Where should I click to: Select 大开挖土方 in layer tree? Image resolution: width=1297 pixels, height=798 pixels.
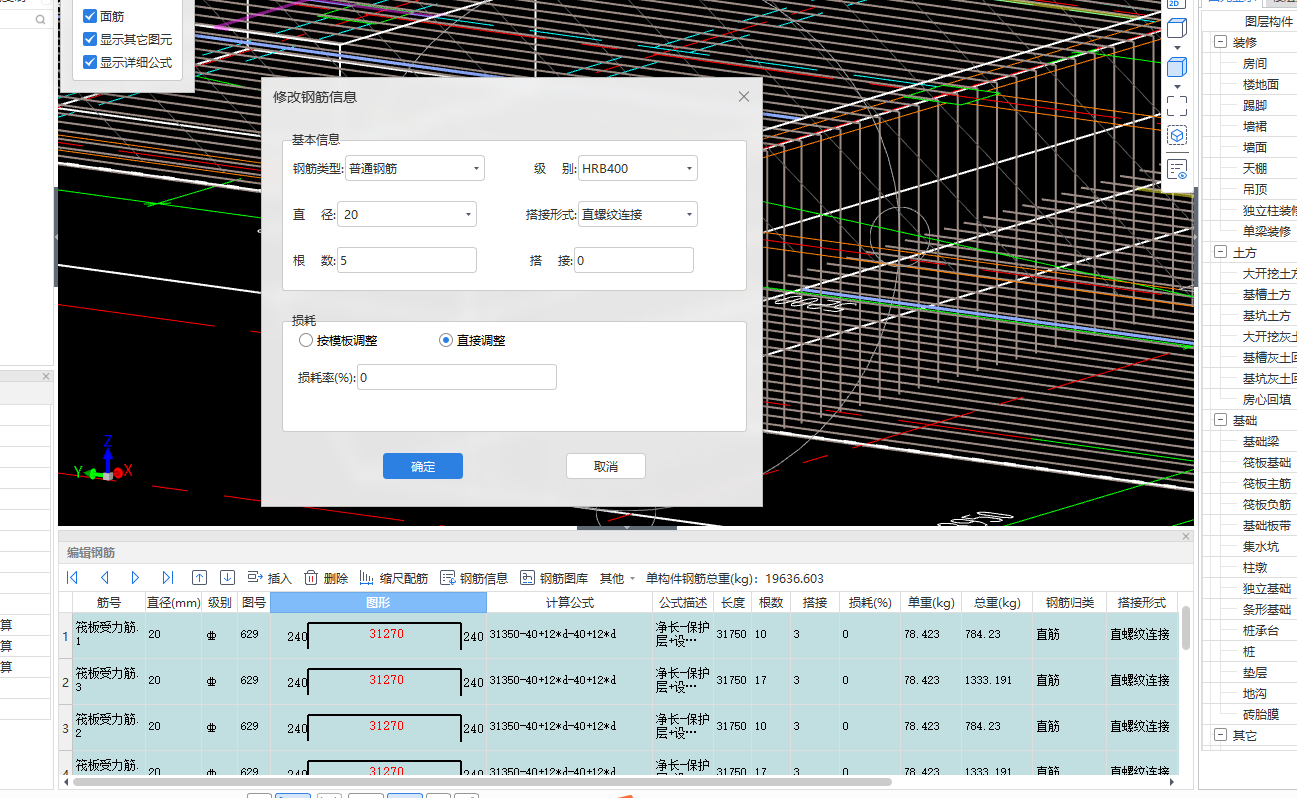click(1270, 273)
